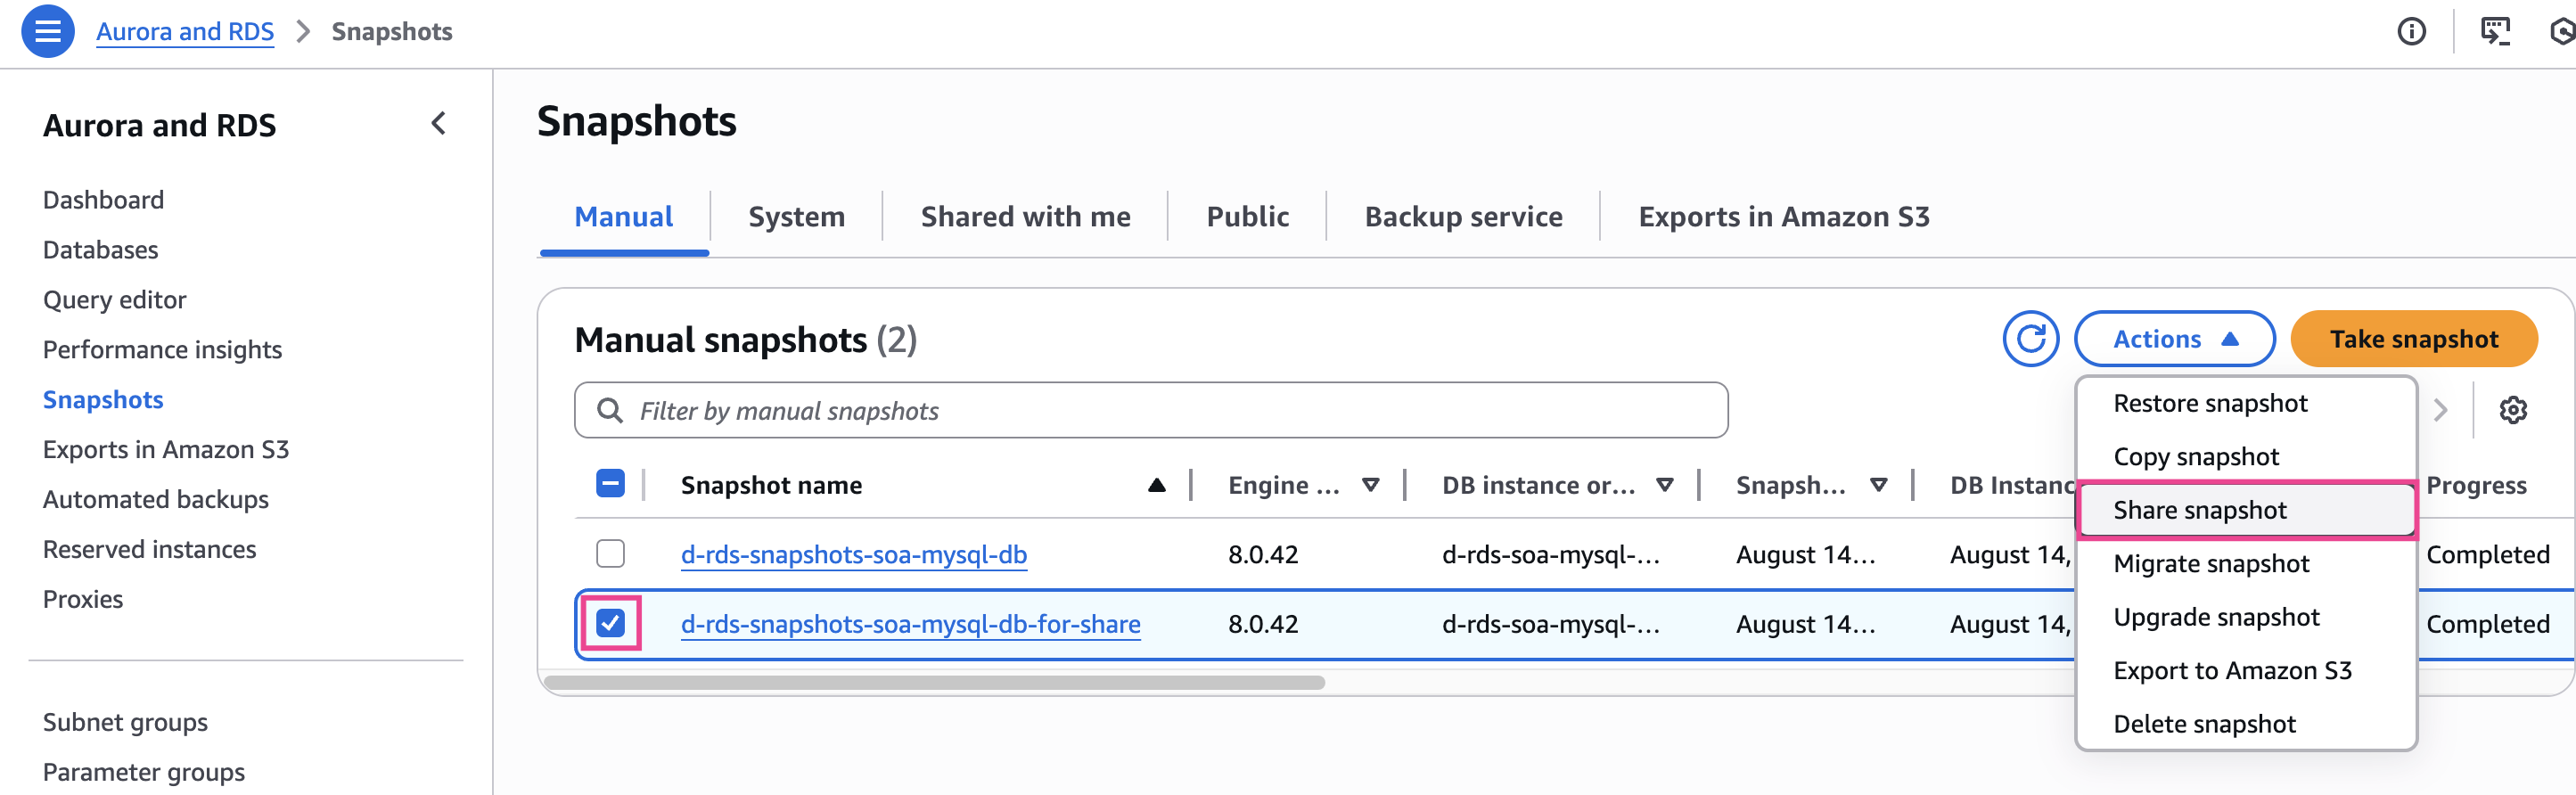Collapse the Actions dropdown menu

(x=2174, y=339)
